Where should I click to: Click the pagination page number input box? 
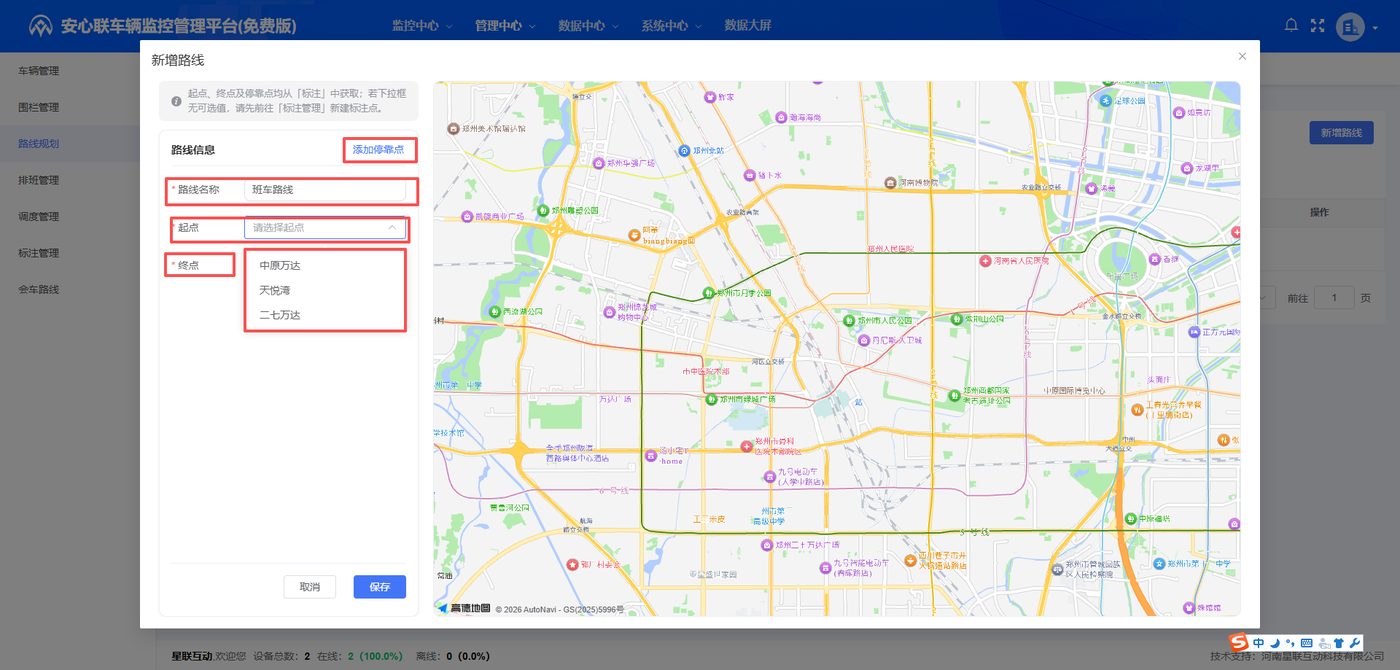coord(1334,298)
